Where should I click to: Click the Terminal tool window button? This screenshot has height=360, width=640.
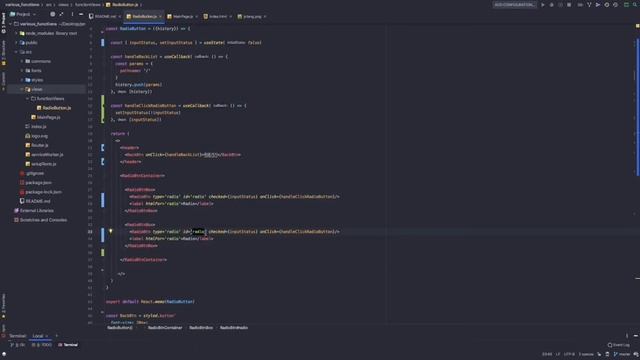pos(68,345)
